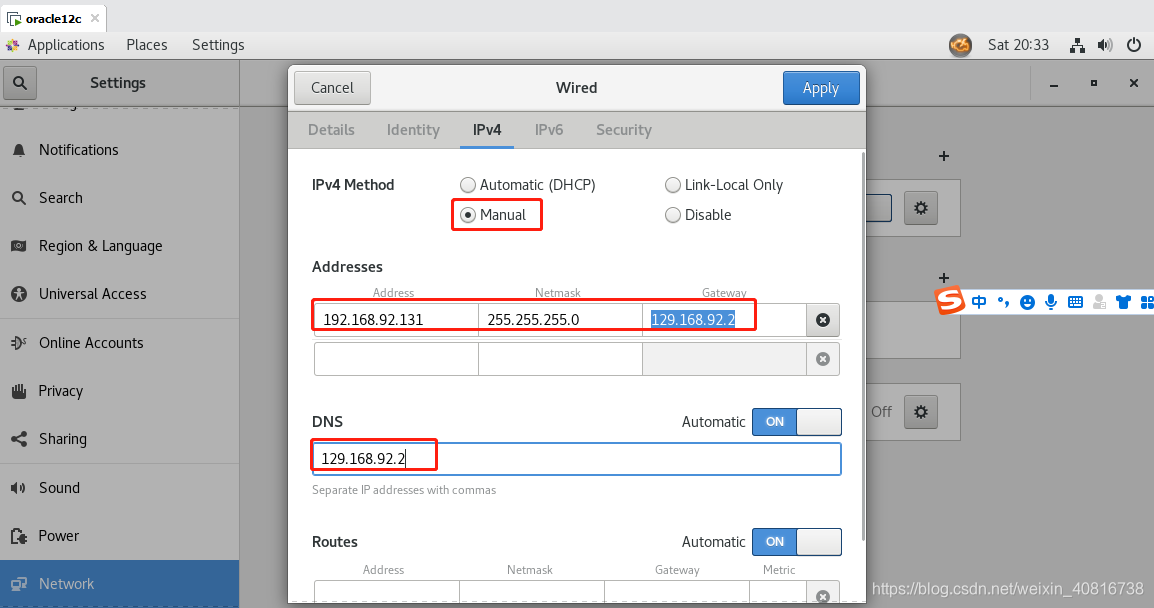The height and width of the screenshot is (608, 1154).
Task: Toggle Routes Automatic switch
Action: [796, 542]
